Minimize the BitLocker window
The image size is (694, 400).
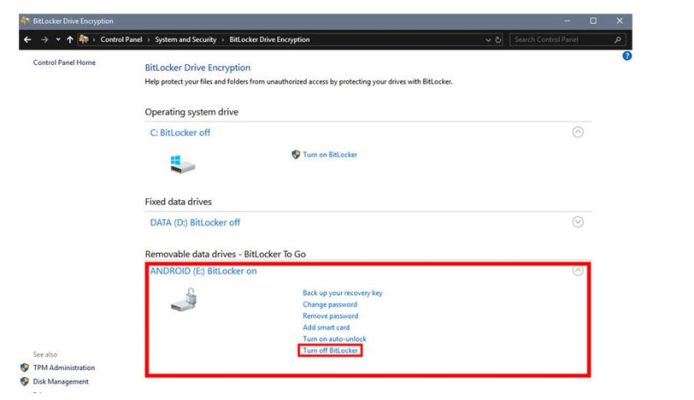click(x=567, y=21)
